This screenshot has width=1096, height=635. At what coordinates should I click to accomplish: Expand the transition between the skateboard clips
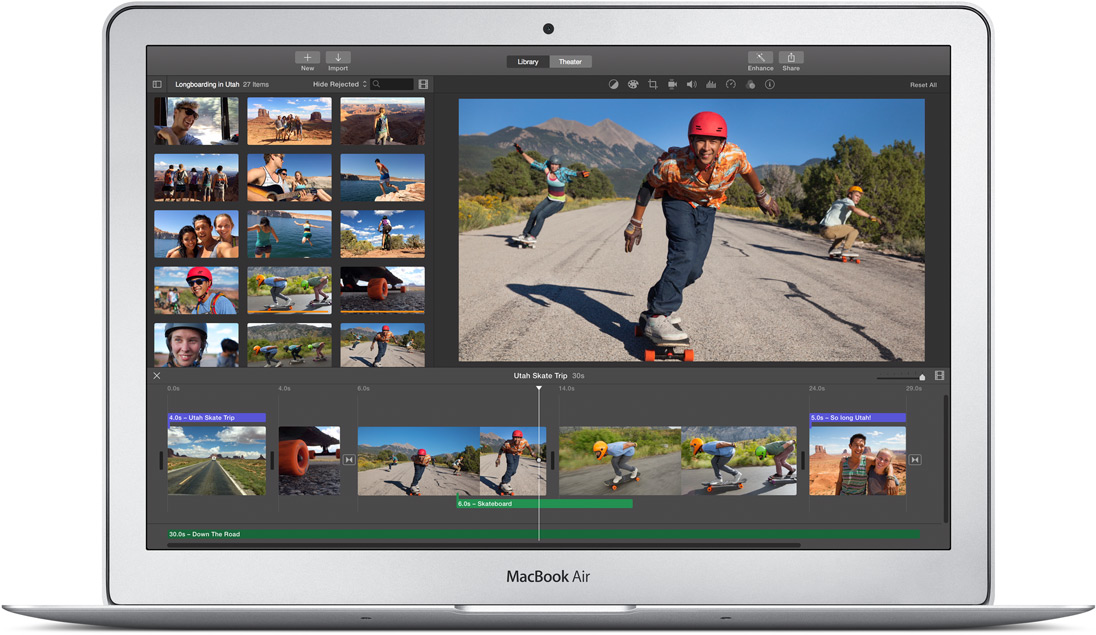tap(348, 458)
